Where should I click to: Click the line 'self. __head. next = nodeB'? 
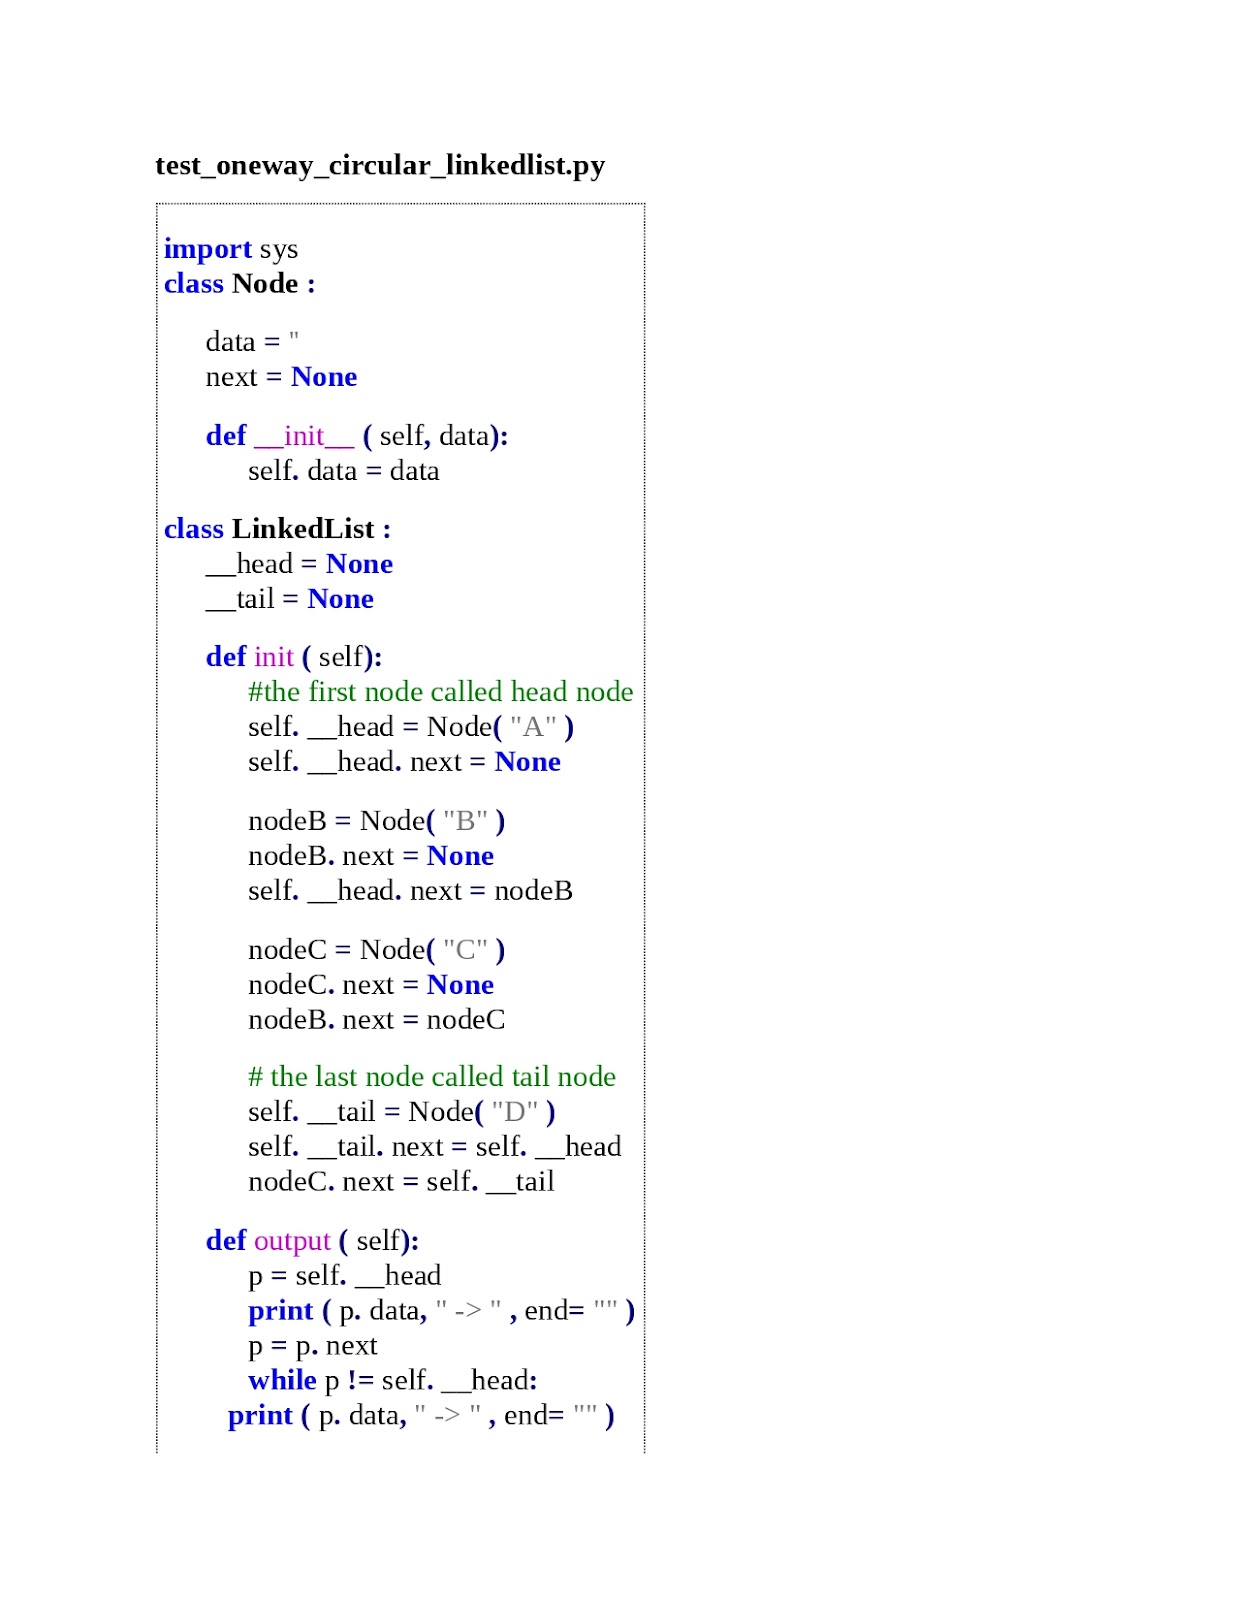click(410, 891)
